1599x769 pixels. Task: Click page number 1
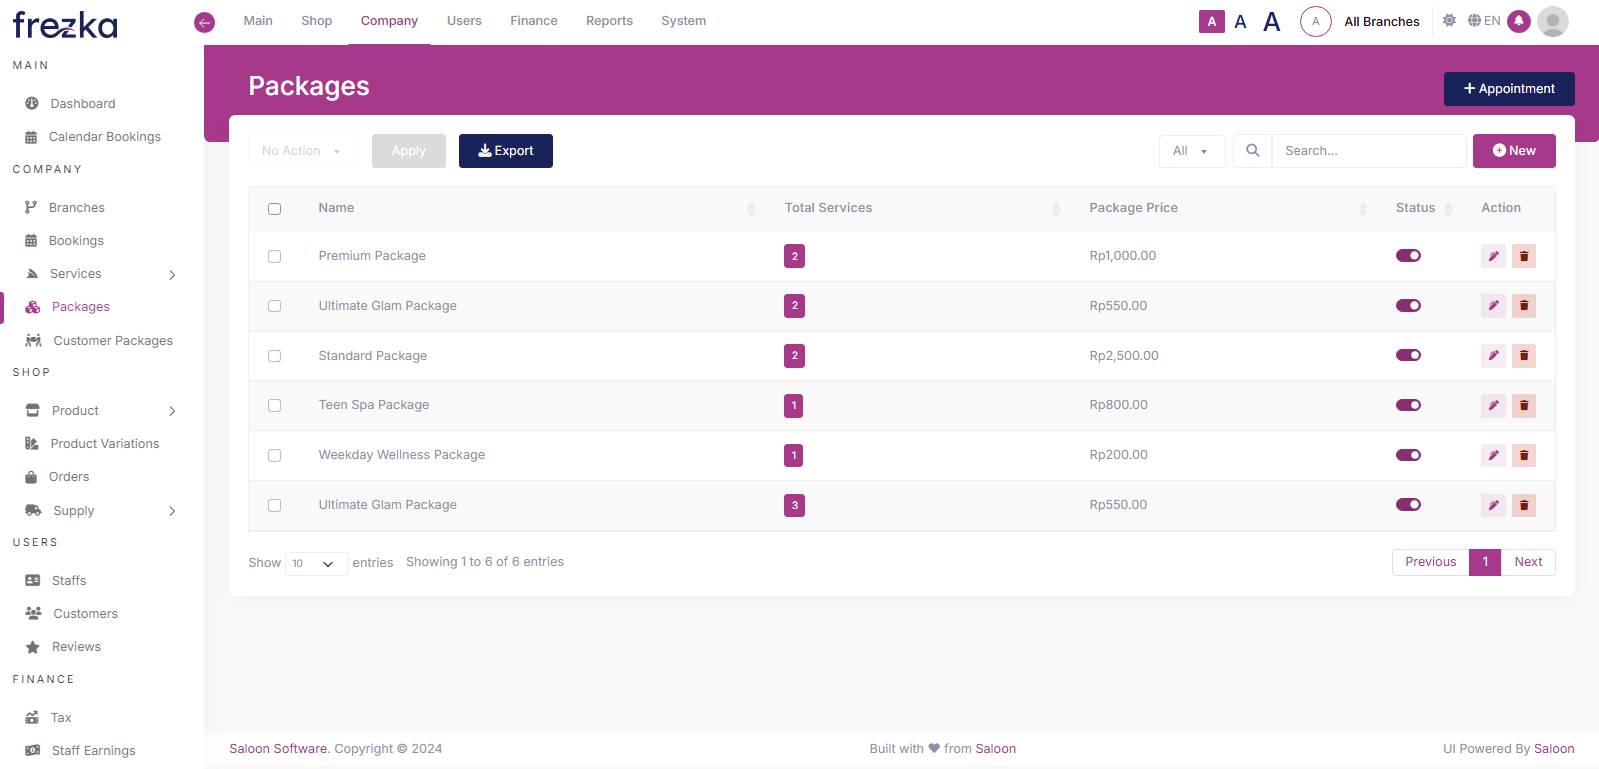1485,562
